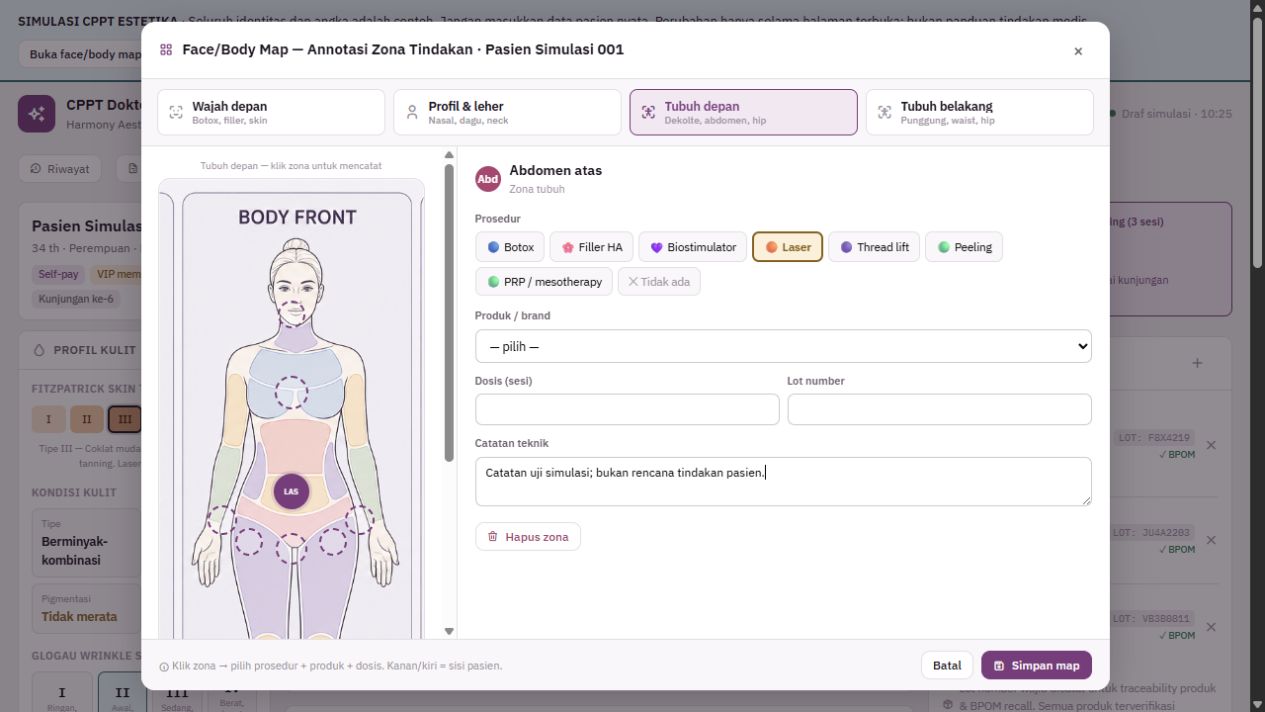
Task: Click the body scan icon on Tubuh belakang
Action: [x=884, y=113]
